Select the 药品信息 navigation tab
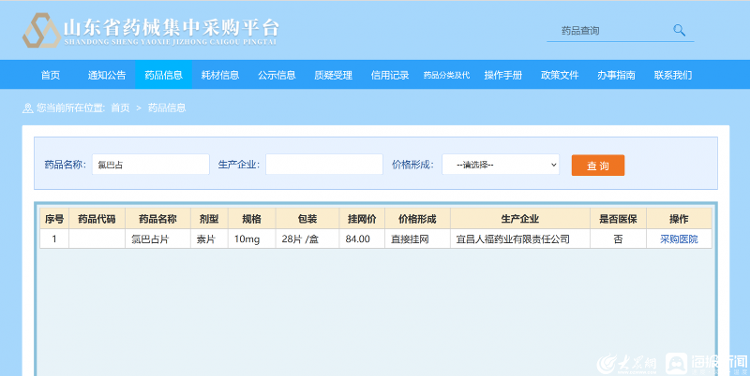Viewport: 750px width, 376px height. [x=164, y=75]
